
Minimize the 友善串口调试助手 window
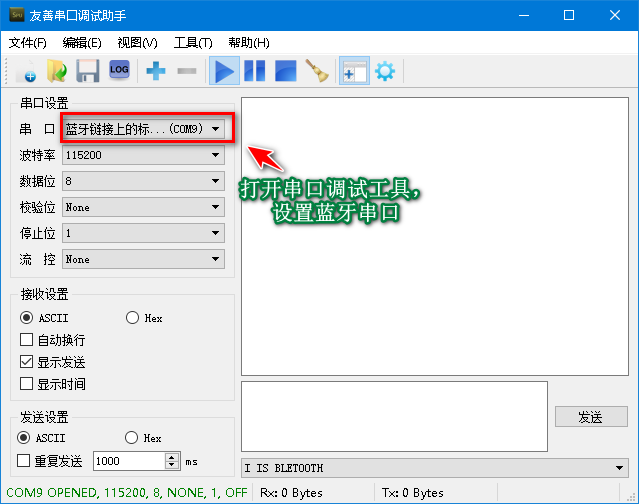click(x=524, y=15)
